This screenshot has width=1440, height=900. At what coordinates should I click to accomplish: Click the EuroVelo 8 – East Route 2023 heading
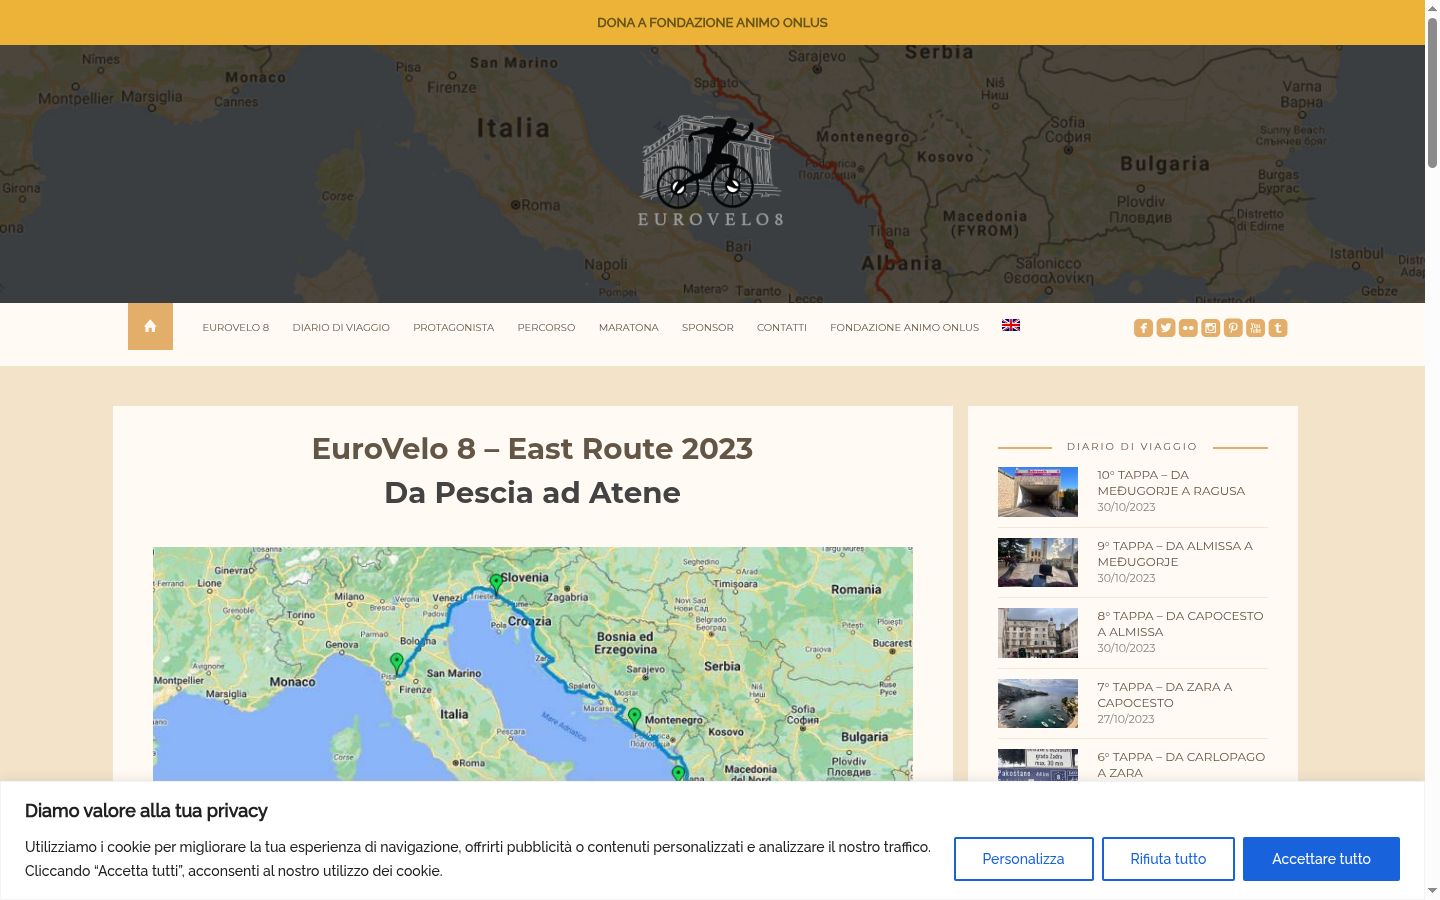click(532, 449)
